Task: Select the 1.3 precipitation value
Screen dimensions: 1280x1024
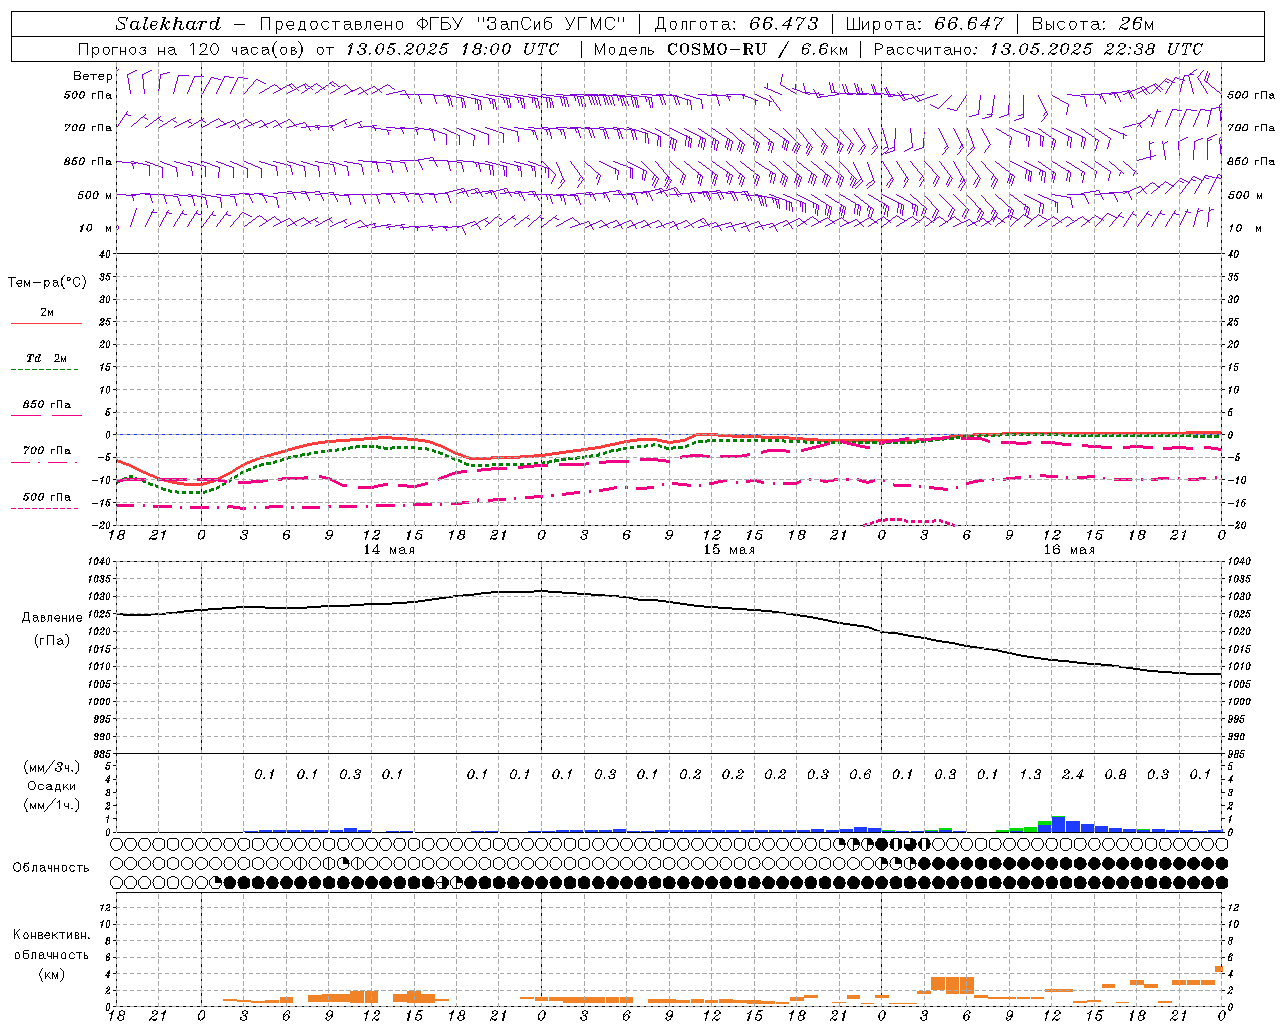Action: tap(1030, 774)
